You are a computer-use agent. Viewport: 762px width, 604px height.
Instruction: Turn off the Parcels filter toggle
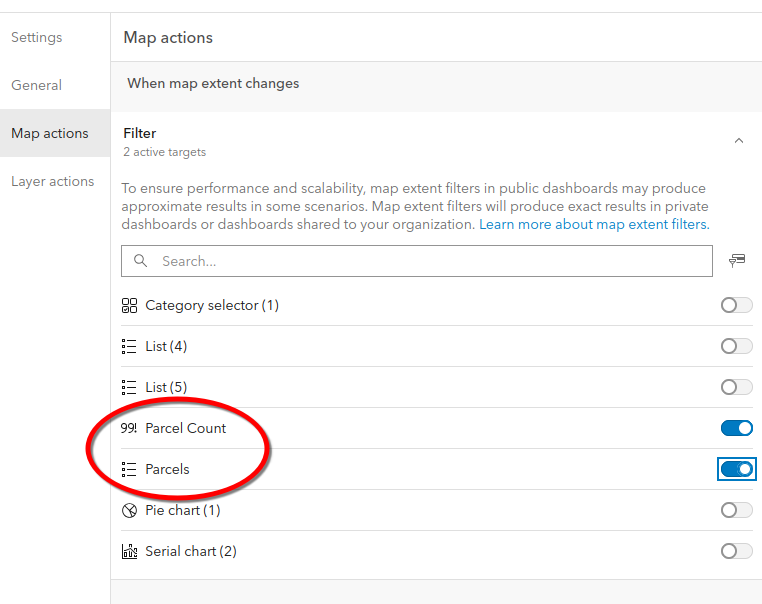[x=736, y=469]
